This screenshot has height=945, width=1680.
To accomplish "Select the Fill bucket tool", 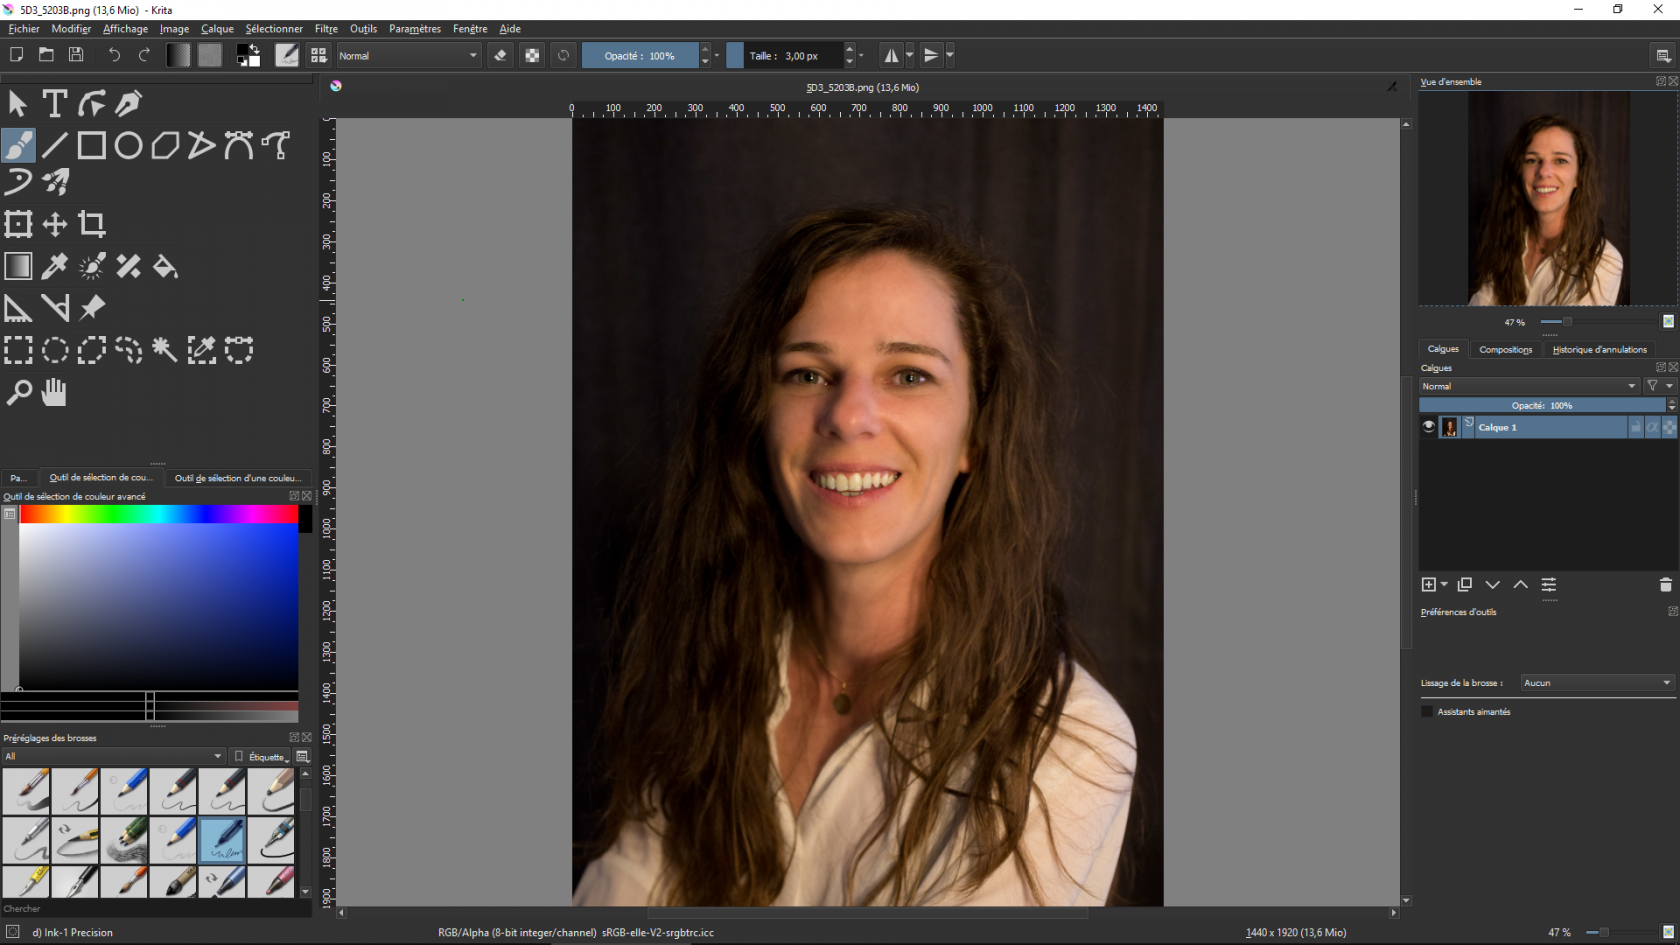I will click(165, 266).
